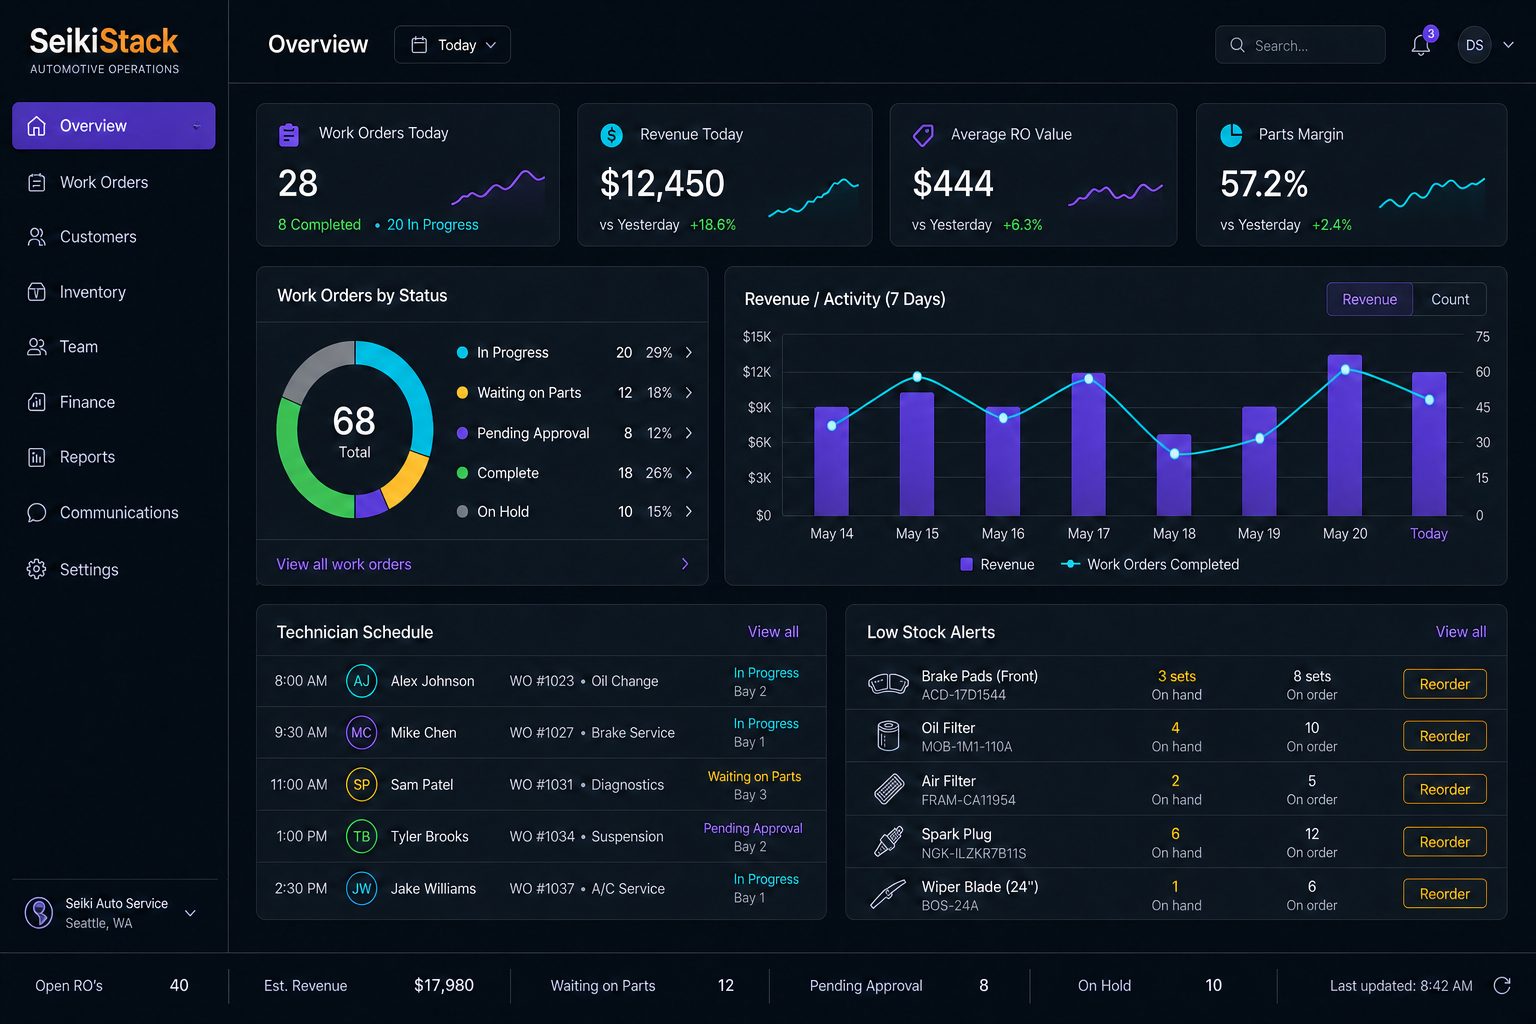Open the Today date range dropdown

pos(452,45)
